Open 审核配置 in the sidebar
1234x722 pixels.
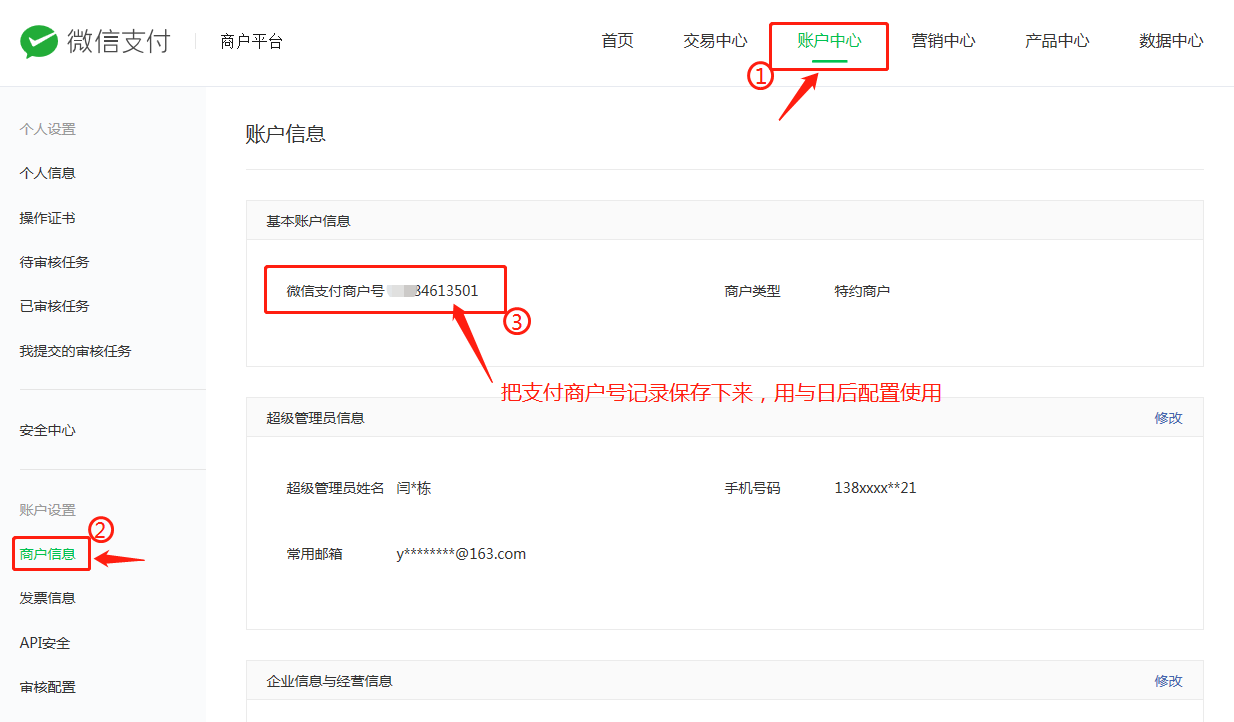[x=48, y=687]
